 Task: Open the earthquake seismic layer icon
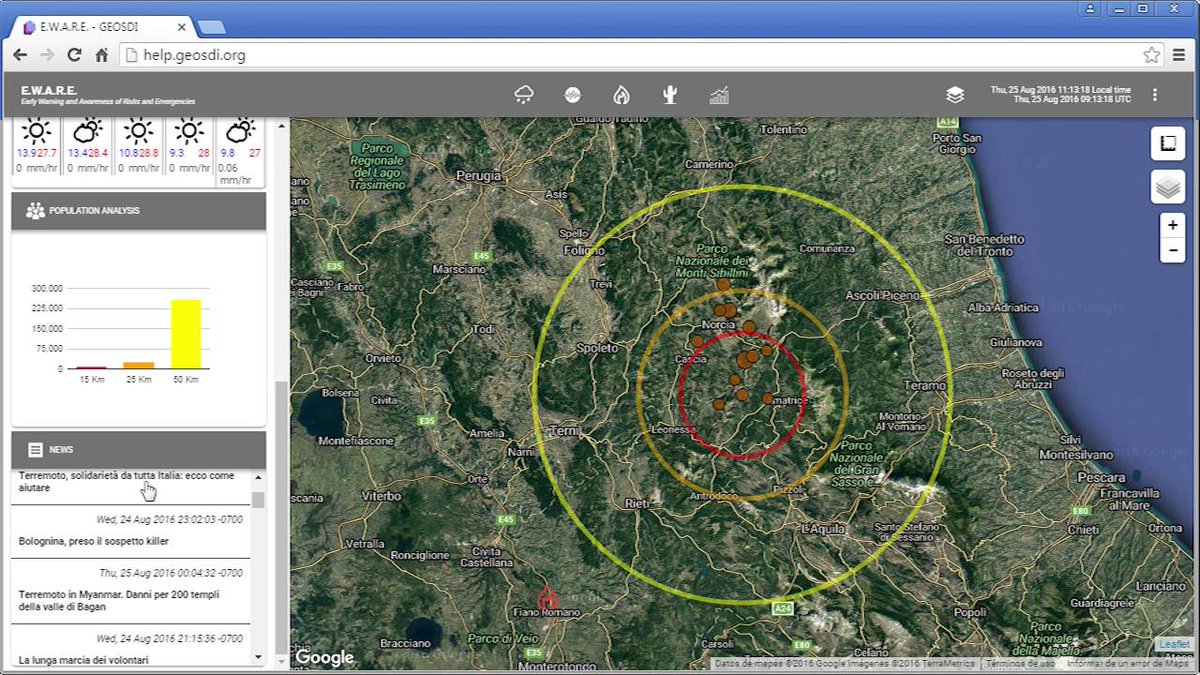pos(573,95)
